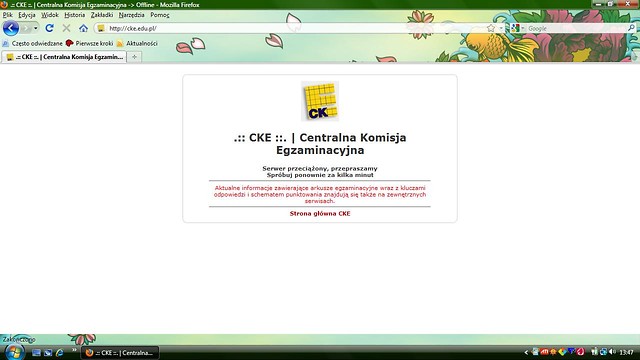
Task: Open the Historia menu
Action: (75, 15)
